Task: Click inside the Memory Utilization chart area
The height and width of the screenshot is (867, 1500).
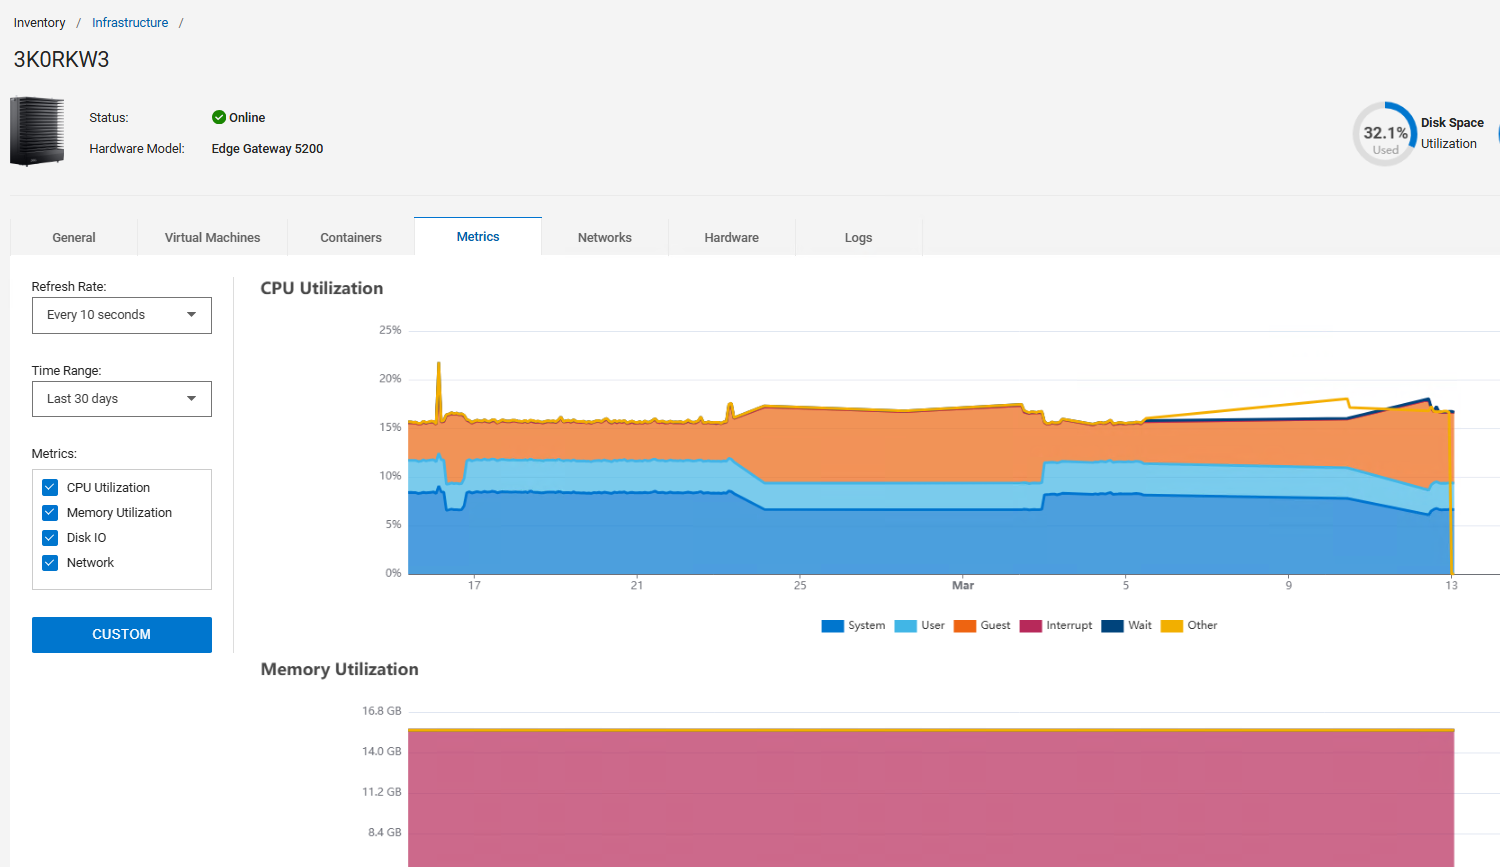Action: (x=930, y=800)
